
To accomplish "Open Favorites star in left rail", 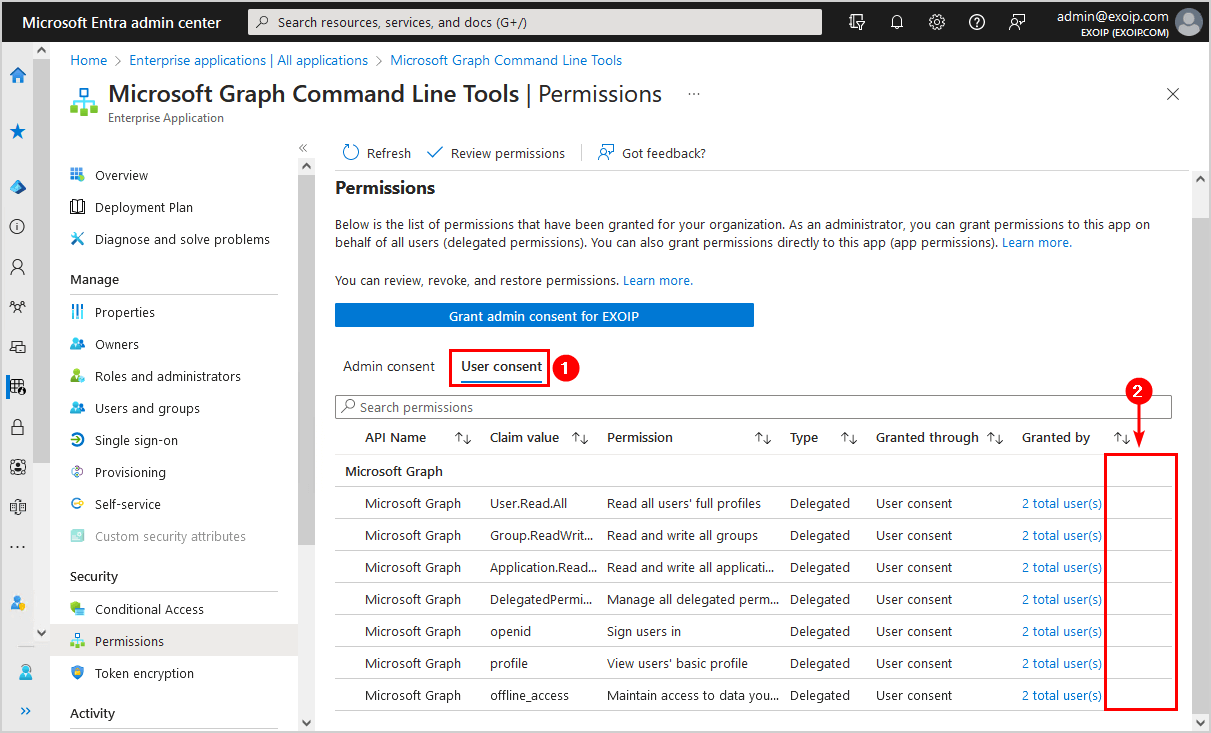I will [17, 132].
